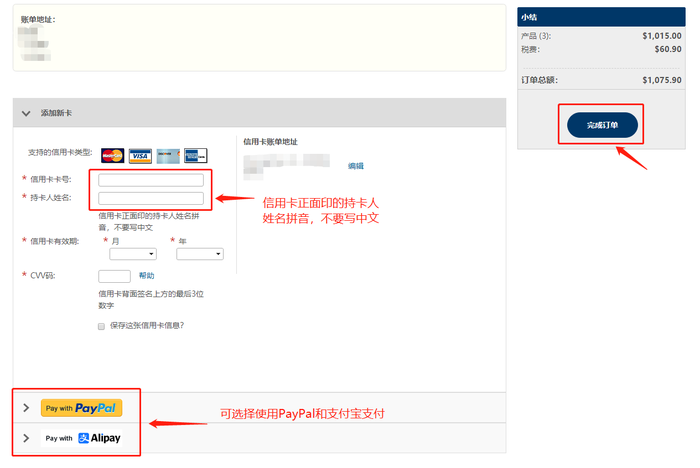The width and height of the screenshot is (700, 468).
Task: Tick the 保存这张信用卡信息 checkbox
Action: pyautogui.click(x=102, y=326)
